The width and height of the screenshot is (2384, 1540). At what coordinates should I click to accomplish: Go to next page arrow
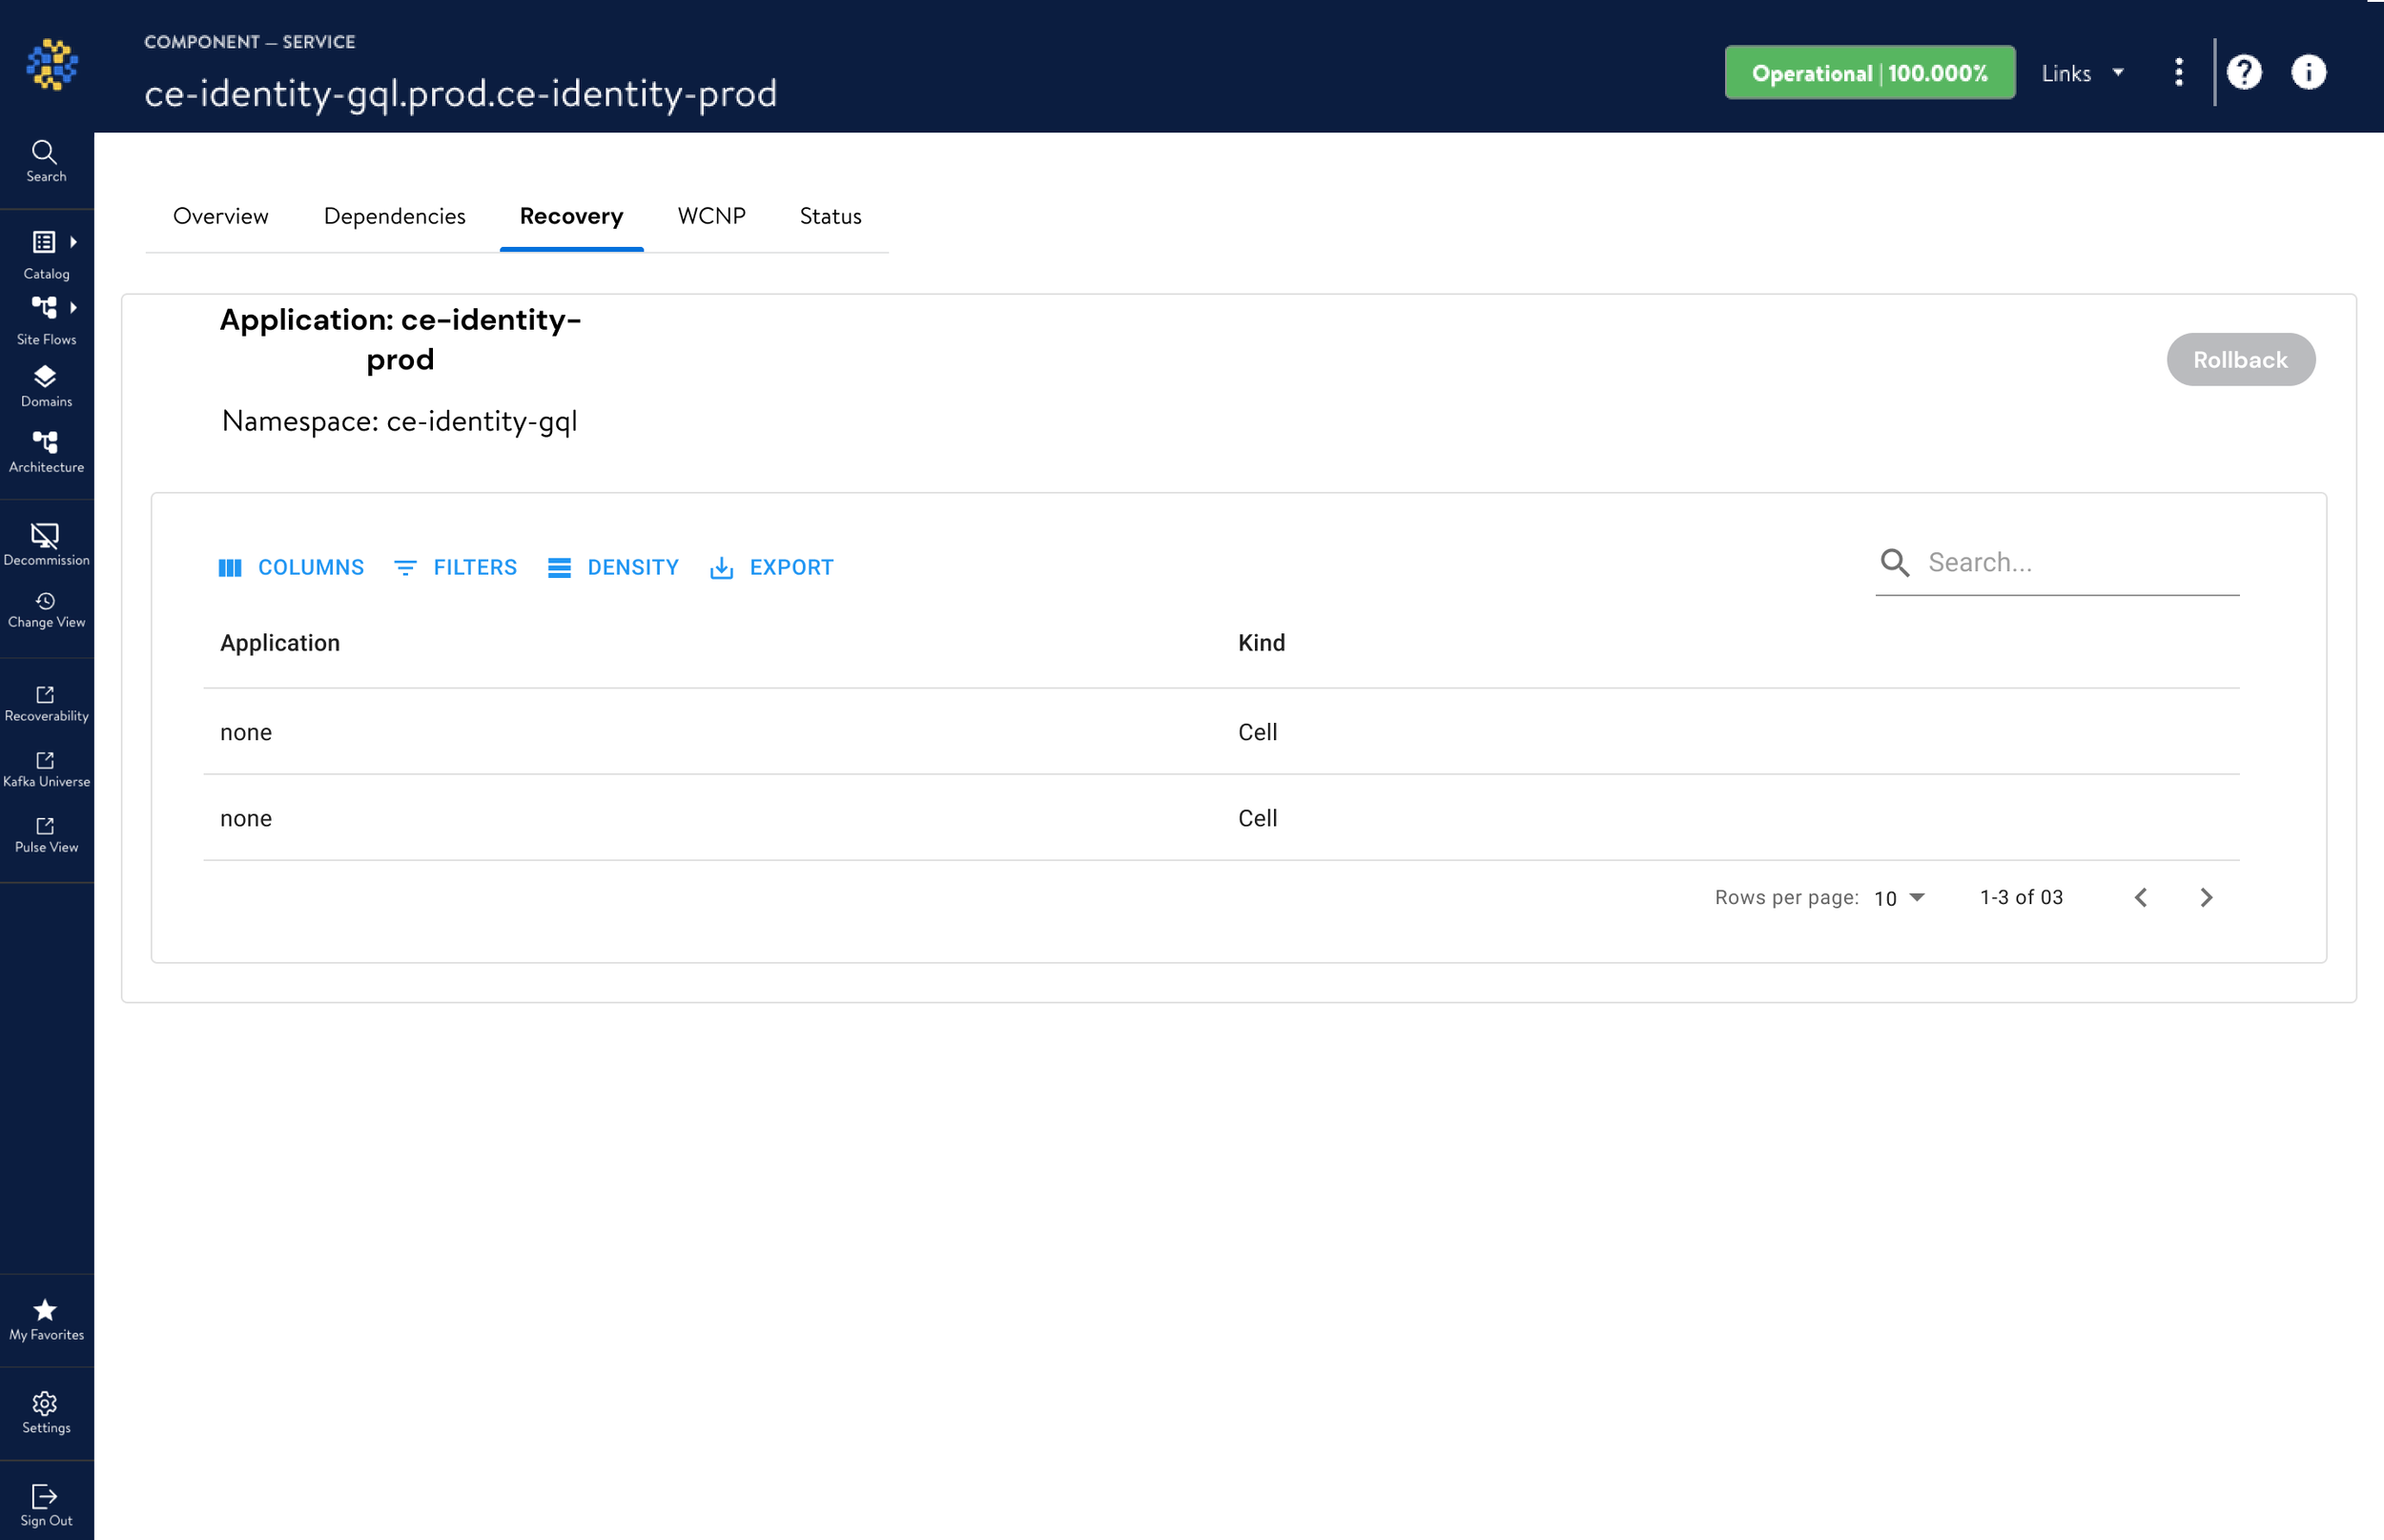pos(2205,897)
